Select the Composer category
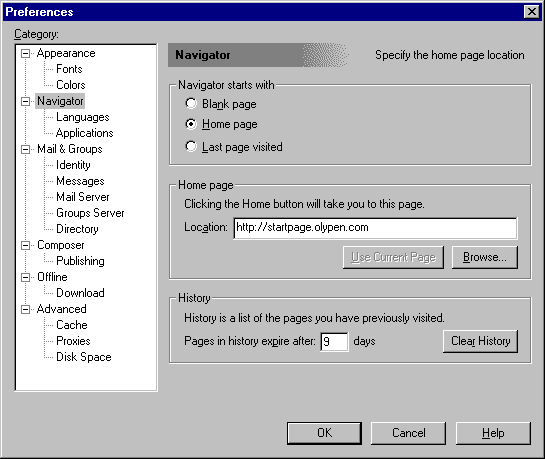 (x=60, y=245)
